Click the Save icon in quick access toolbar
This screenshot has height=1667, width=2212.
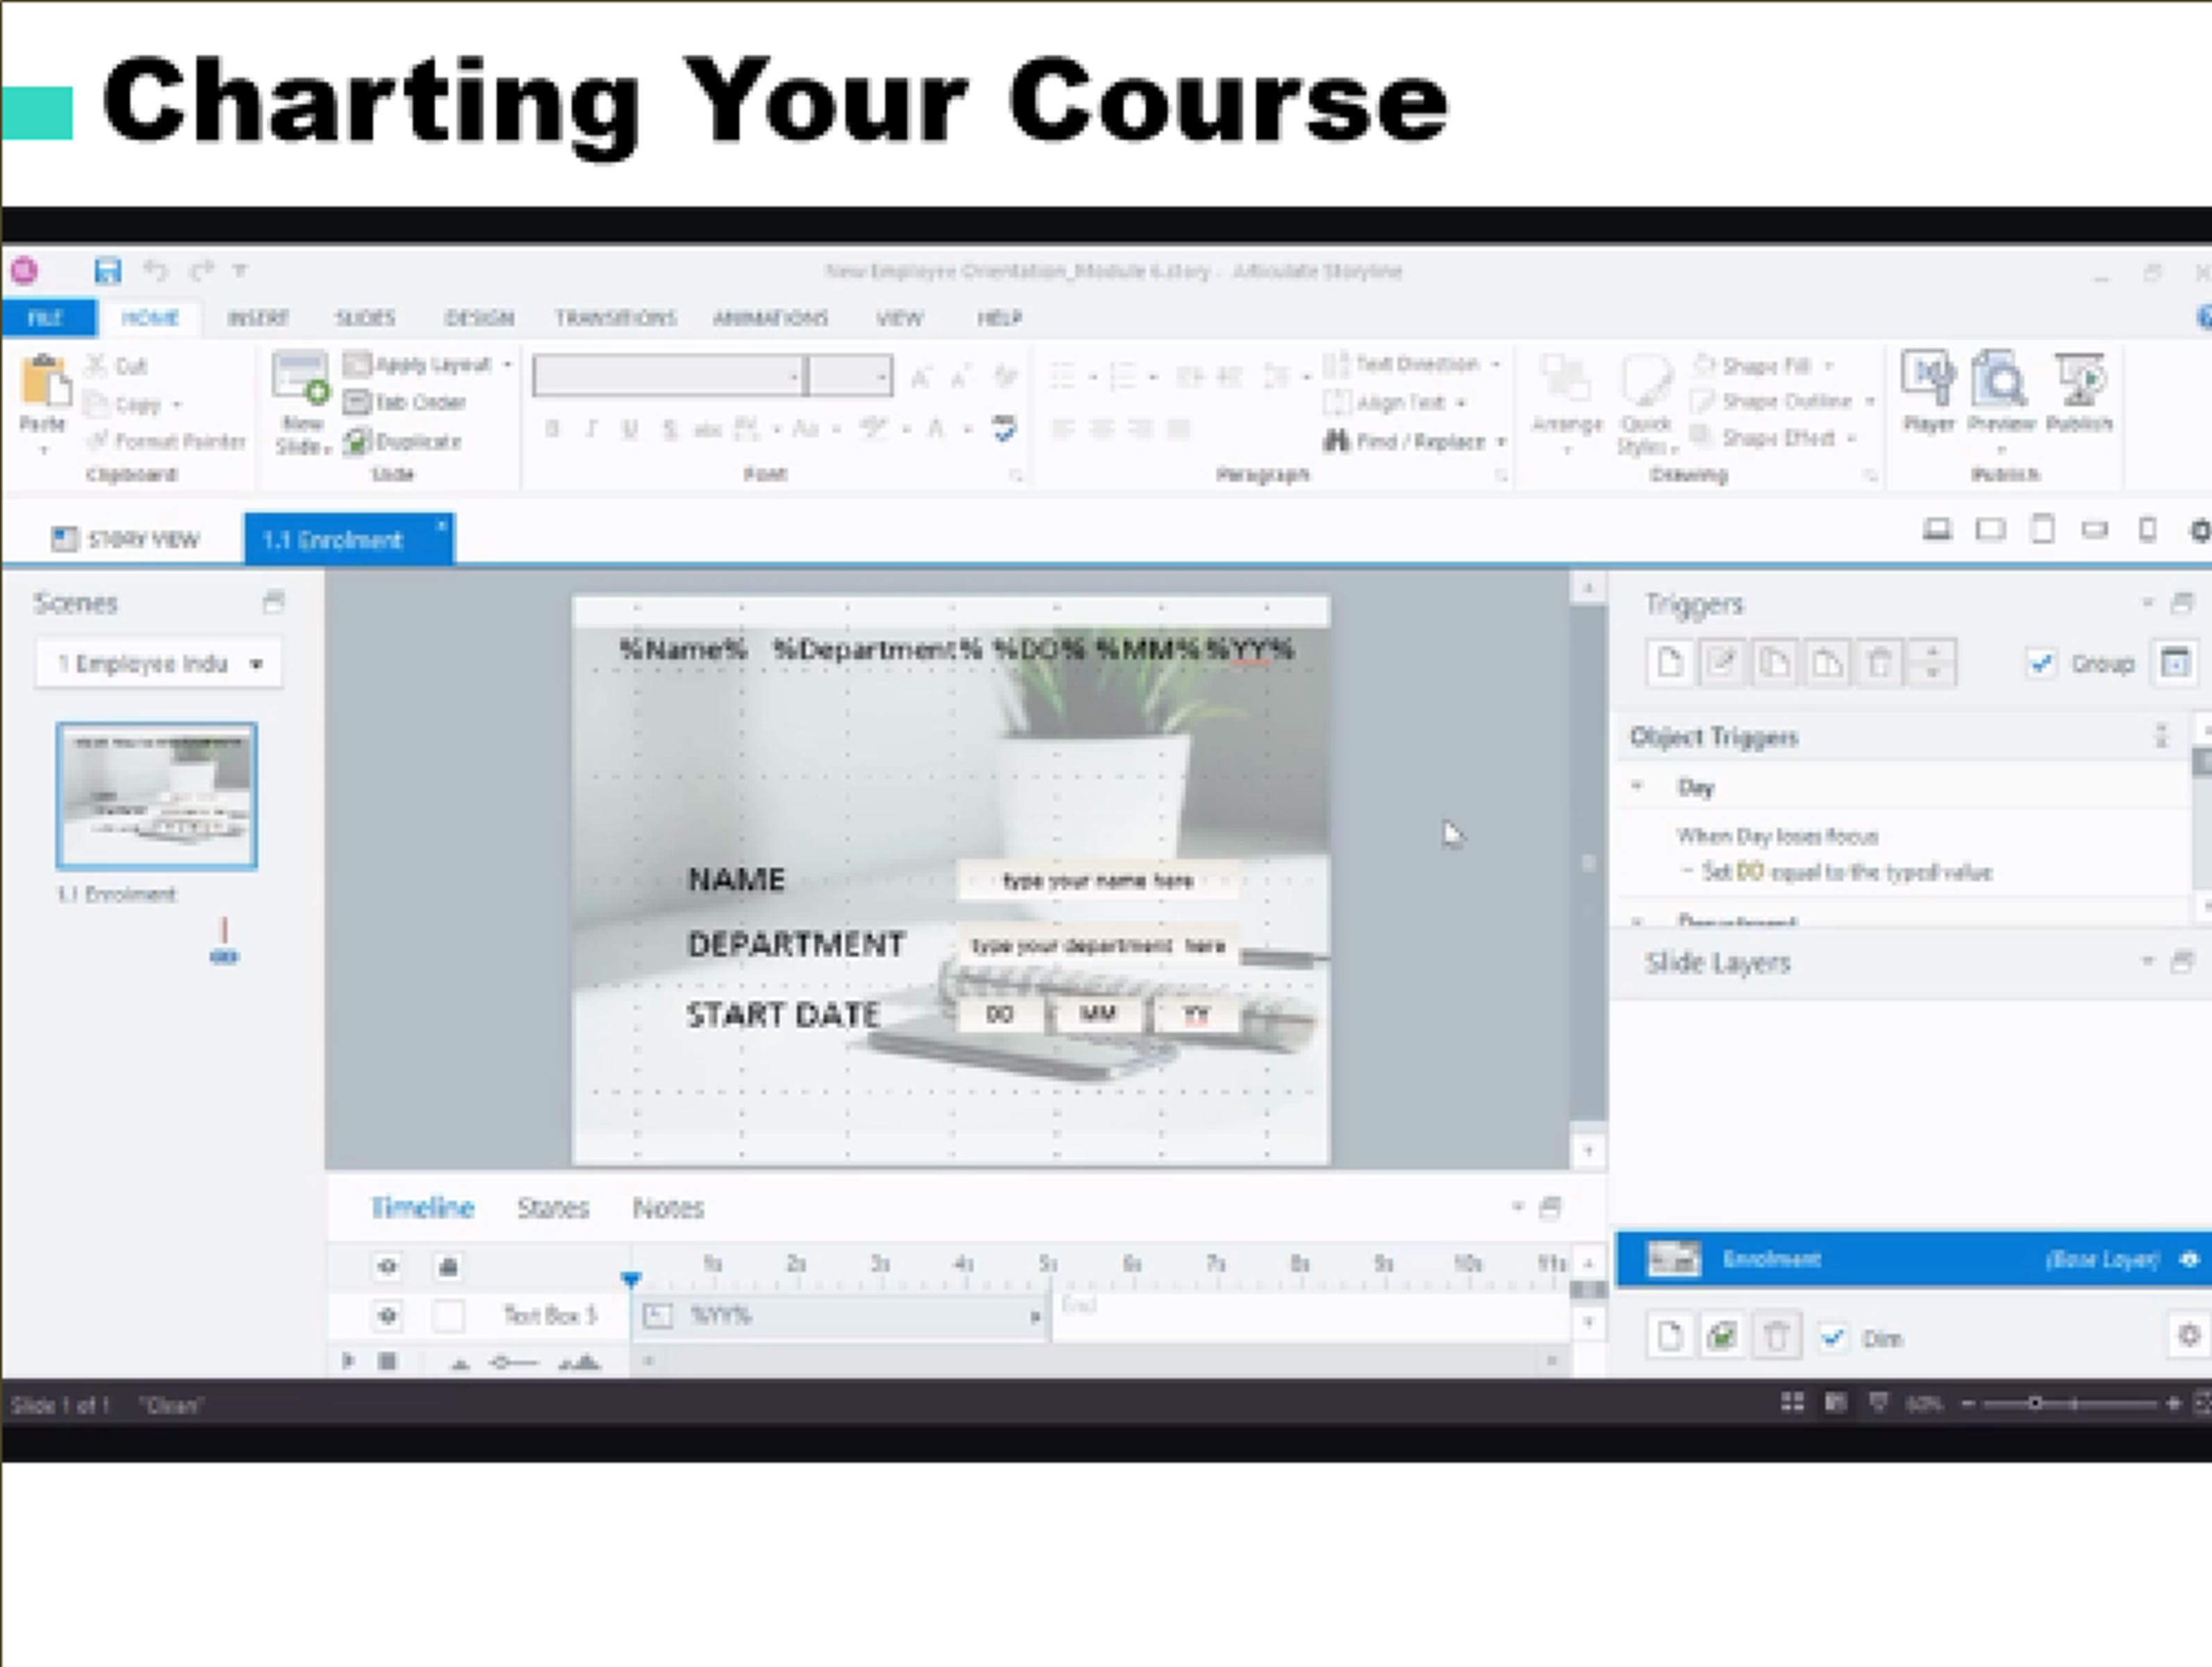107,271
